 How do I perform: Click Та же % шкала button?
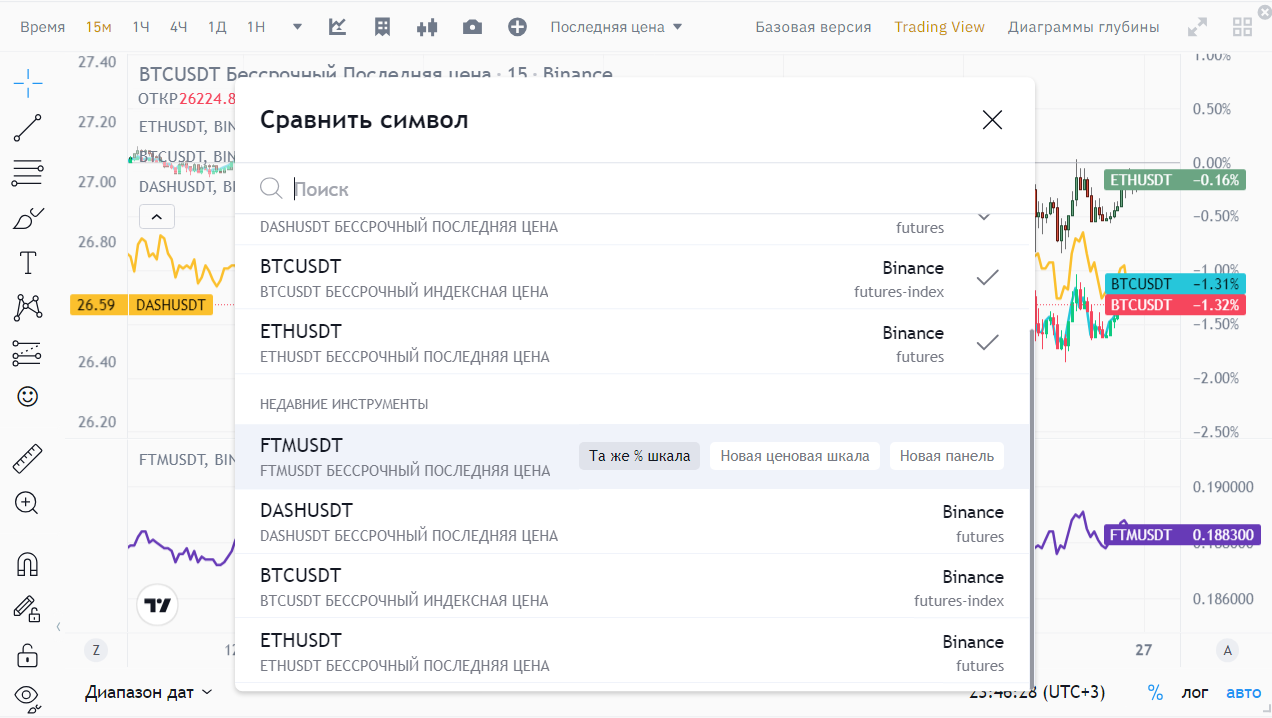click(x=639, y=456)
